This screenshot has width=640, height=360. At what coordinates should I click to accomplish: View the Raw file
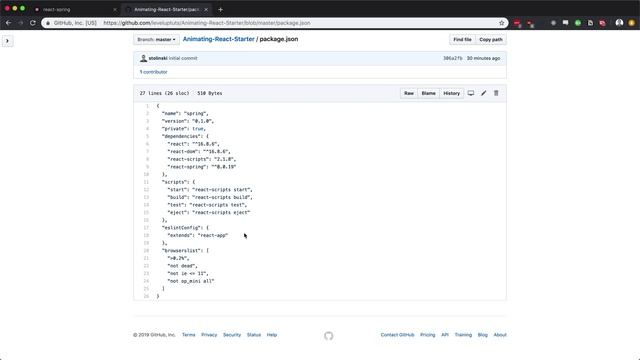[x=409, y=93]
